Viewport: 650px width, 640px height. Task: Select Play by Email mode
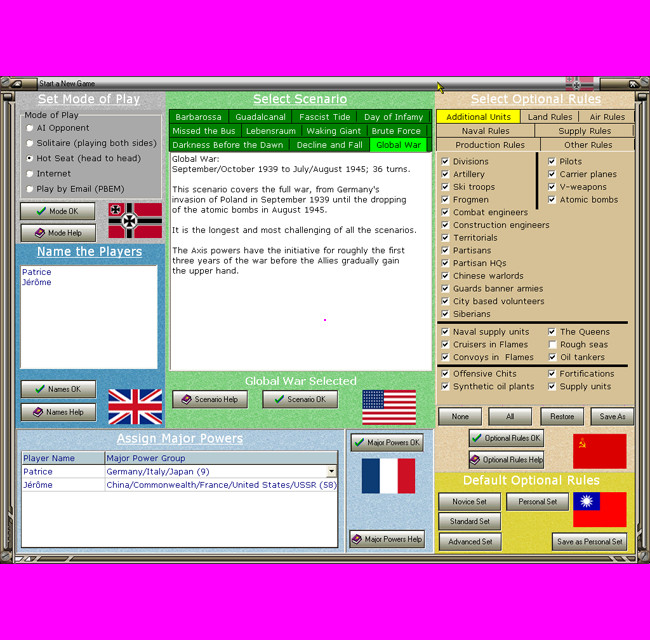(30, 189)
